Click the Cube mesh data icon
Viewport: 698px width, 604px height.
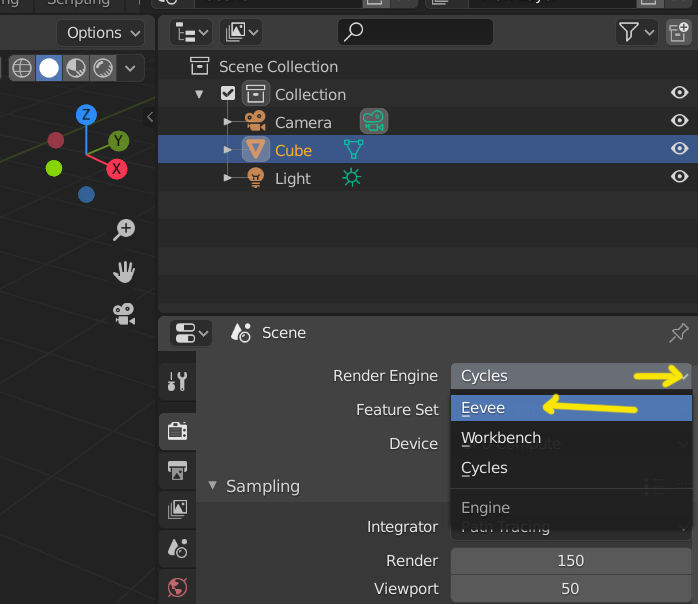(354, 150)
